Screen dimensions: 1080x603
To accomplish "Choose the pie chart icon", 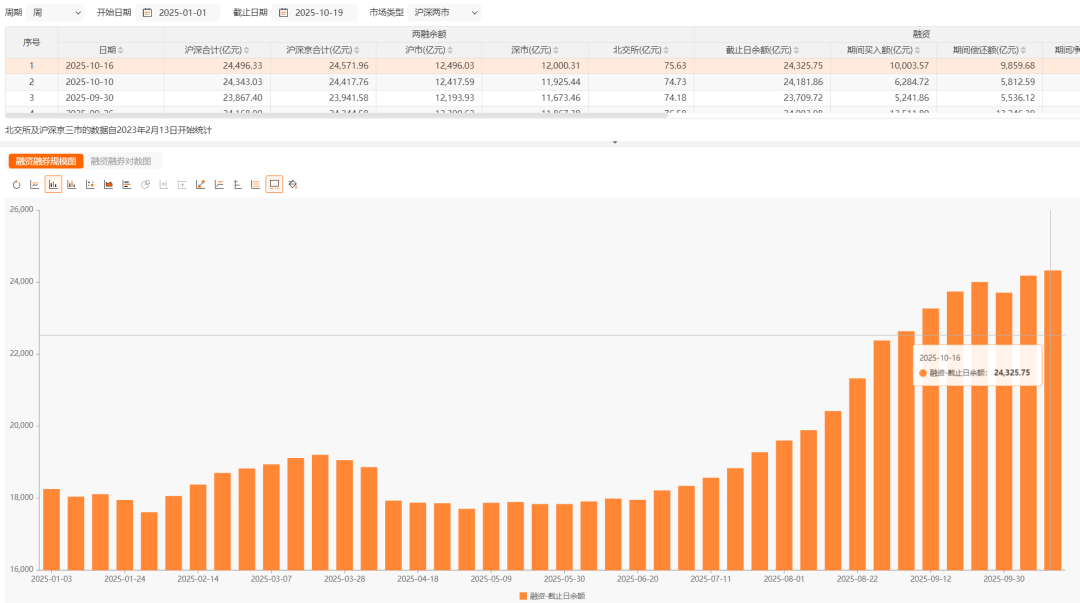I will [x=145, y=185].
